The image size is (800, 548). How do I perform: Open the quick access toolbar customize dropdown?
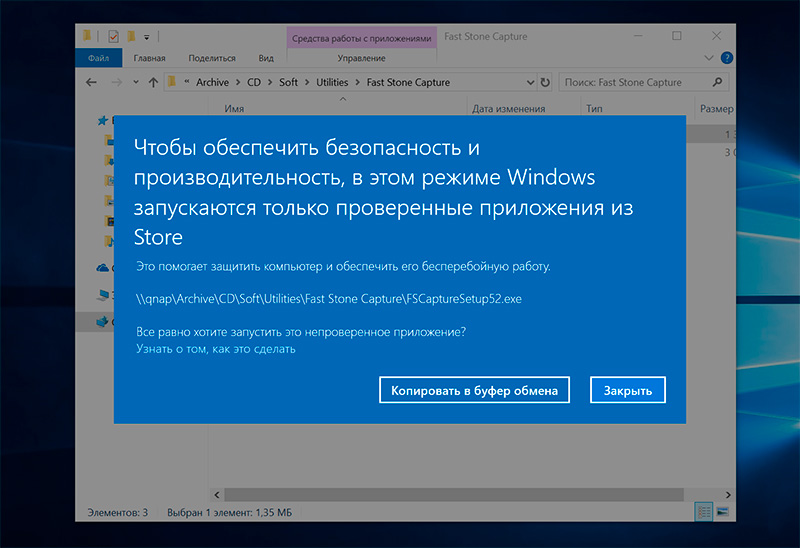pos(147,37)
